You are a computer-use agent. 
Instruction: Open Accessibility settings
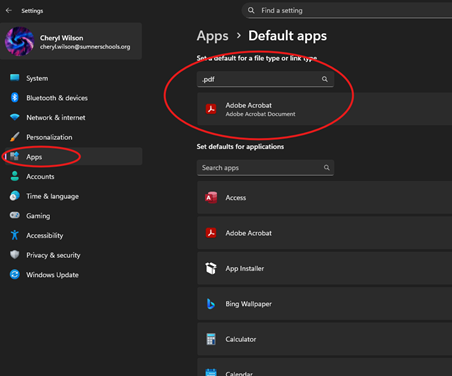tap(73, 235)
